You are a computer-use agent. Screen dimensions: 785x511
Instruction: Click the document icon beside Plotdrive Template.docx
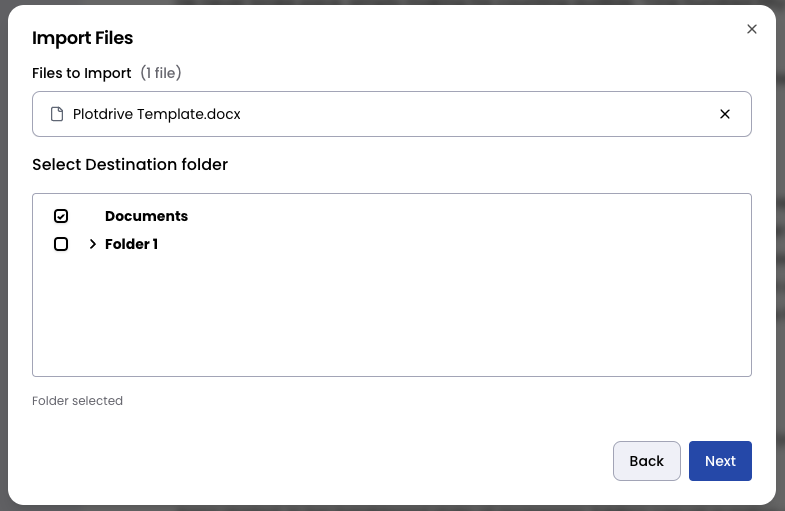(x=57, y=114)
